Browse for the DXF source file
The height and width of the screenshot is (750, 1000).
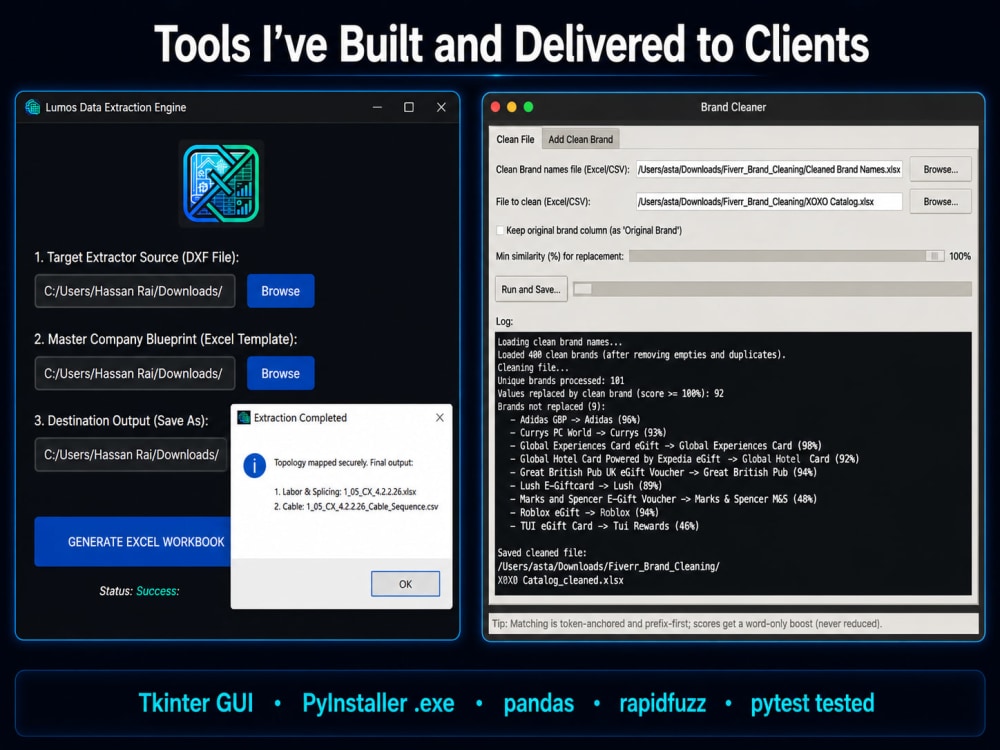(x=281, y=291)
